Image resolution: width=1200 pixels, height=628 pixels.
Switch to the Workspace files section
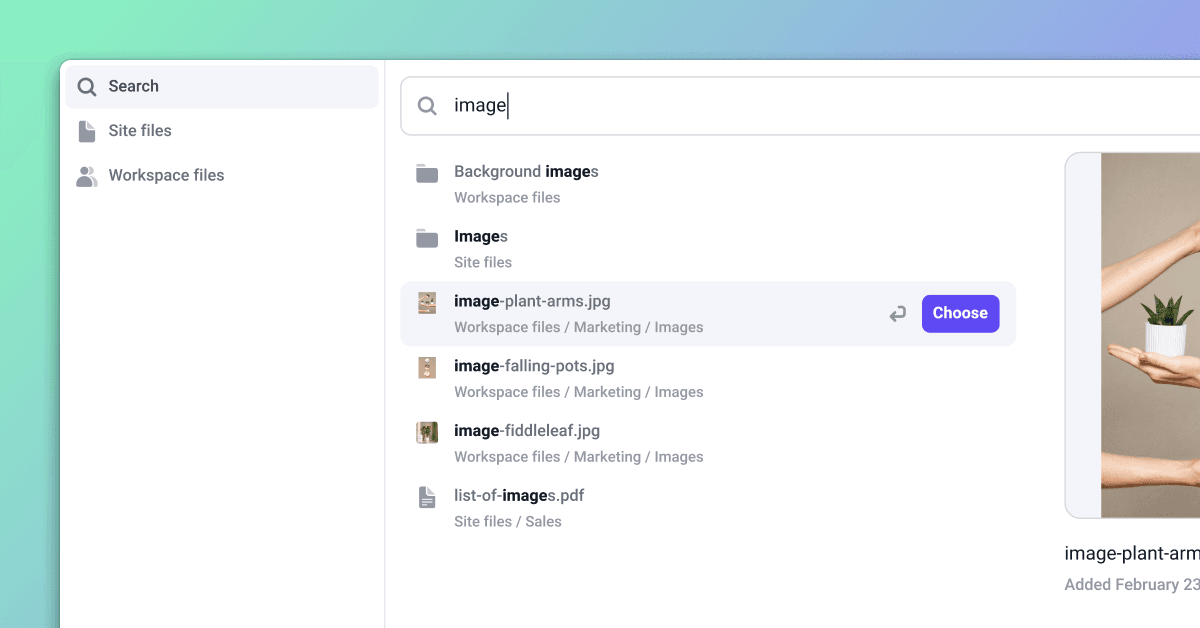tap(166, 175)
